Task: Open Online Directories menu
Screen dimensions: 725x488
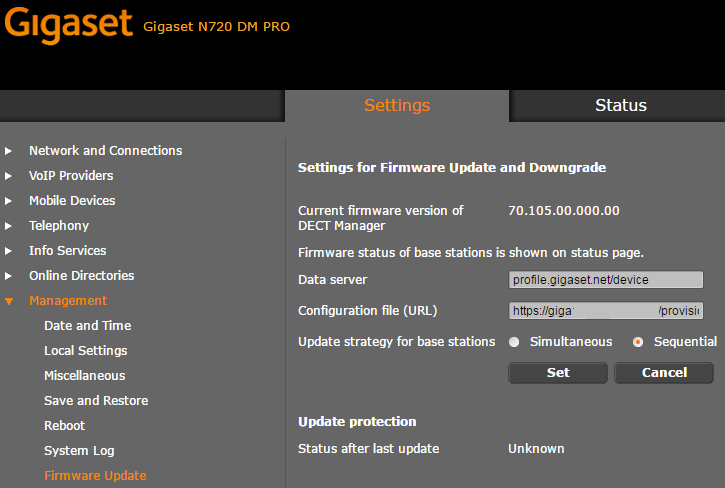Action: [81, 276]
